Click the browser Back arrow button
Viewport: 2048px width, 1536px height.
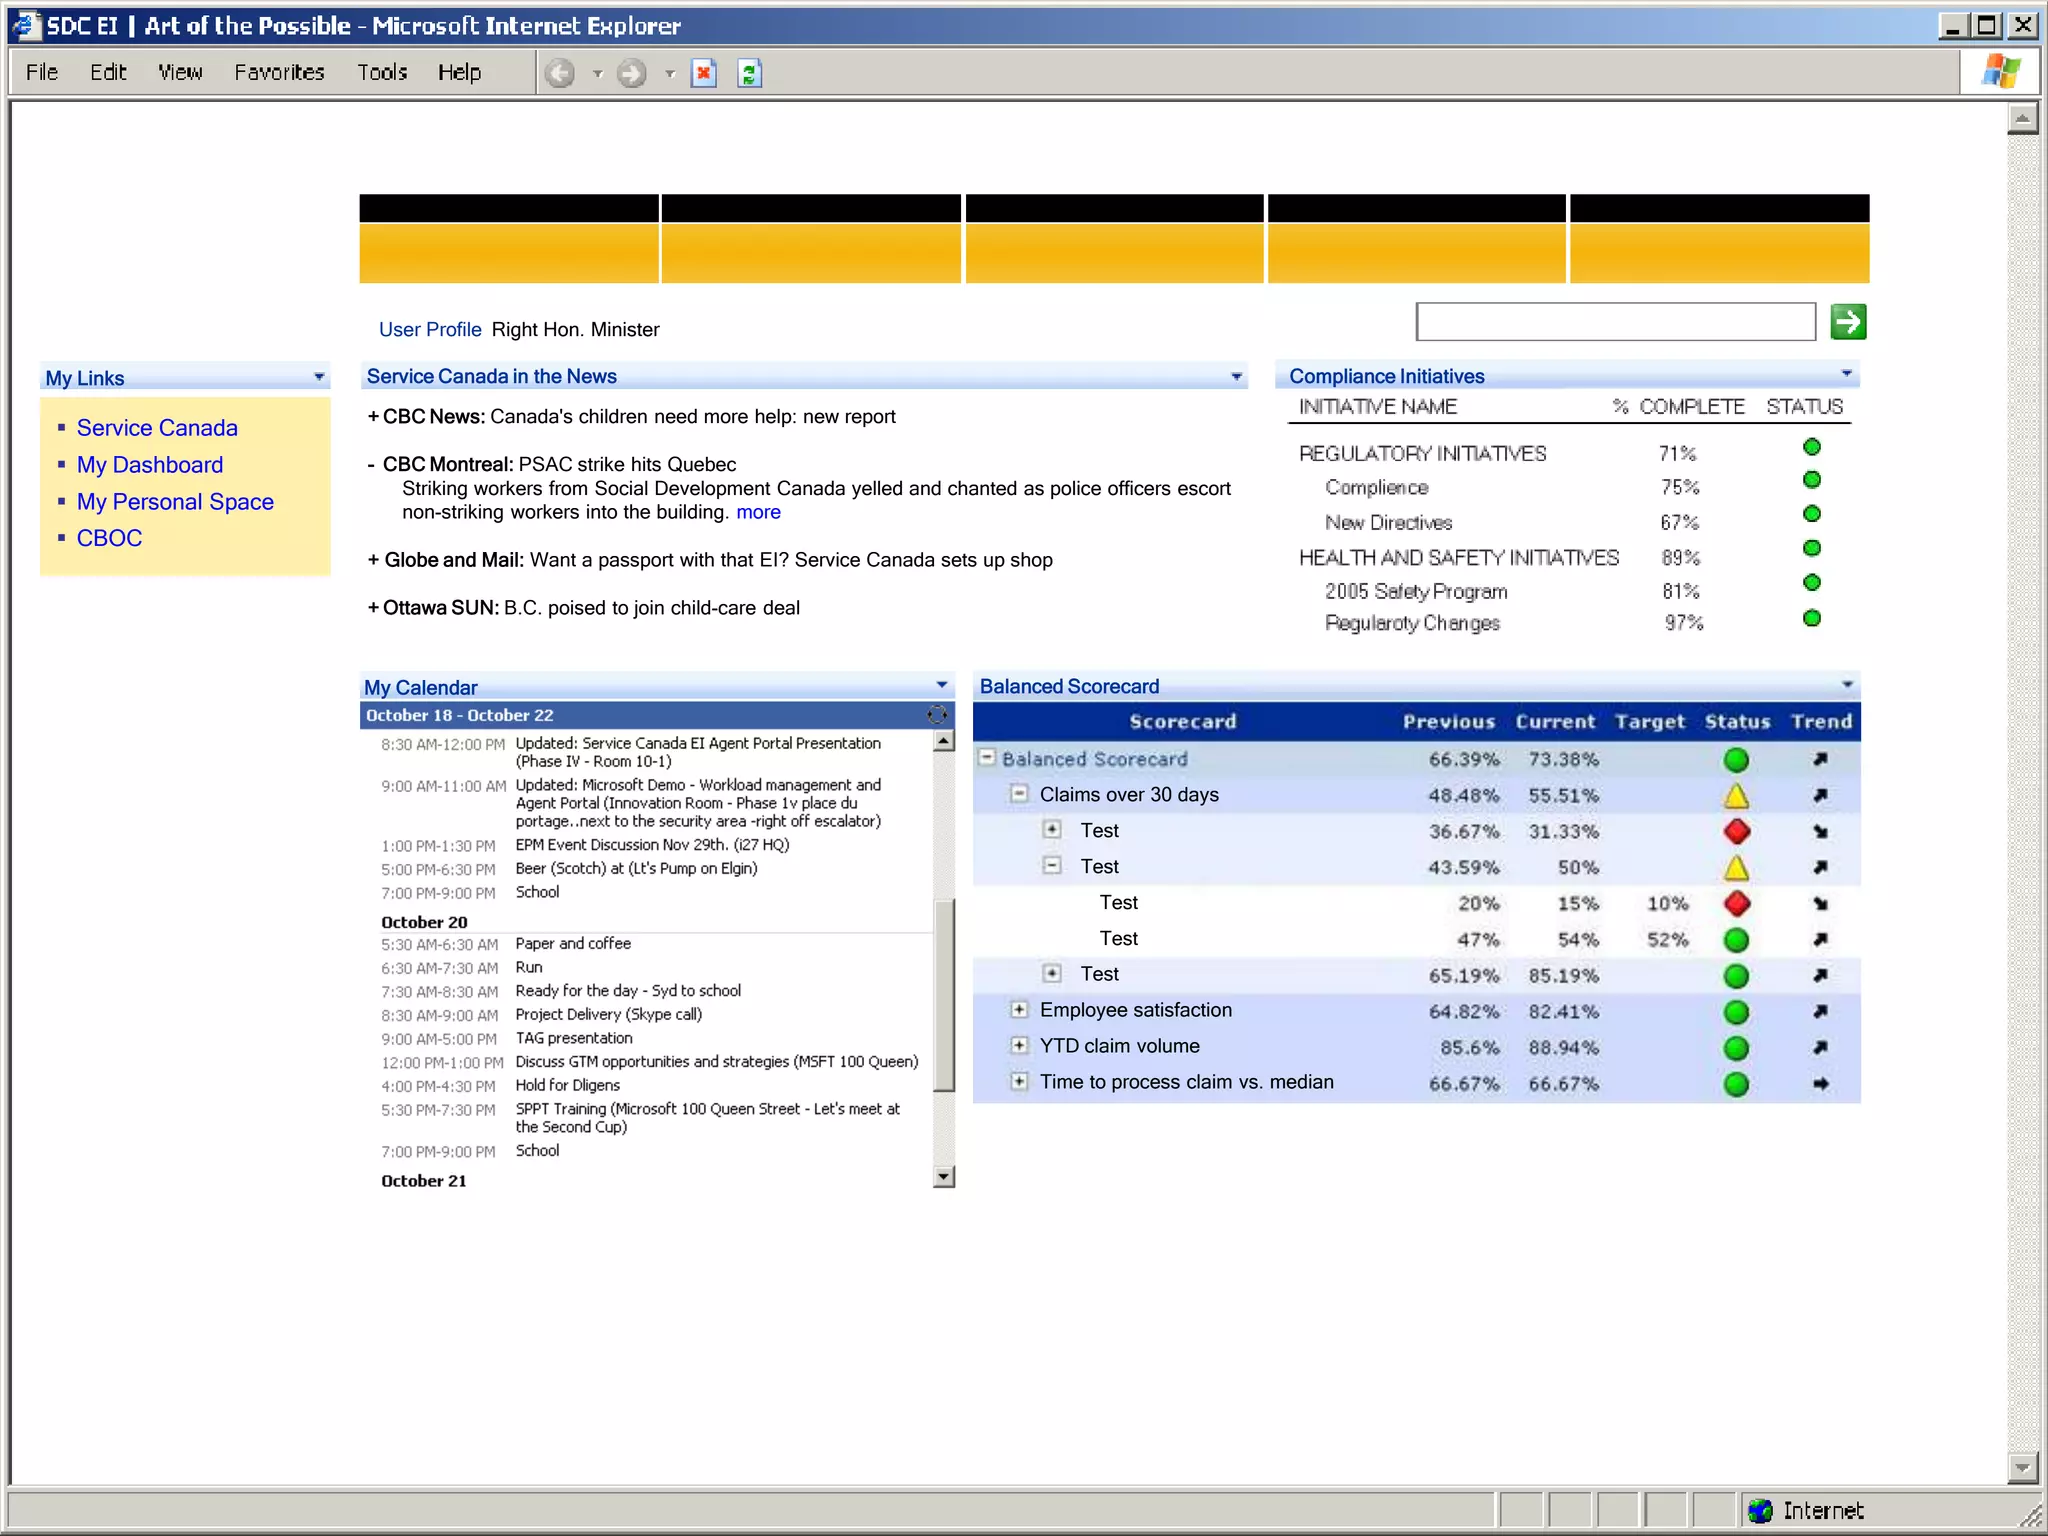pyautogui.click(x=560, y=73)
